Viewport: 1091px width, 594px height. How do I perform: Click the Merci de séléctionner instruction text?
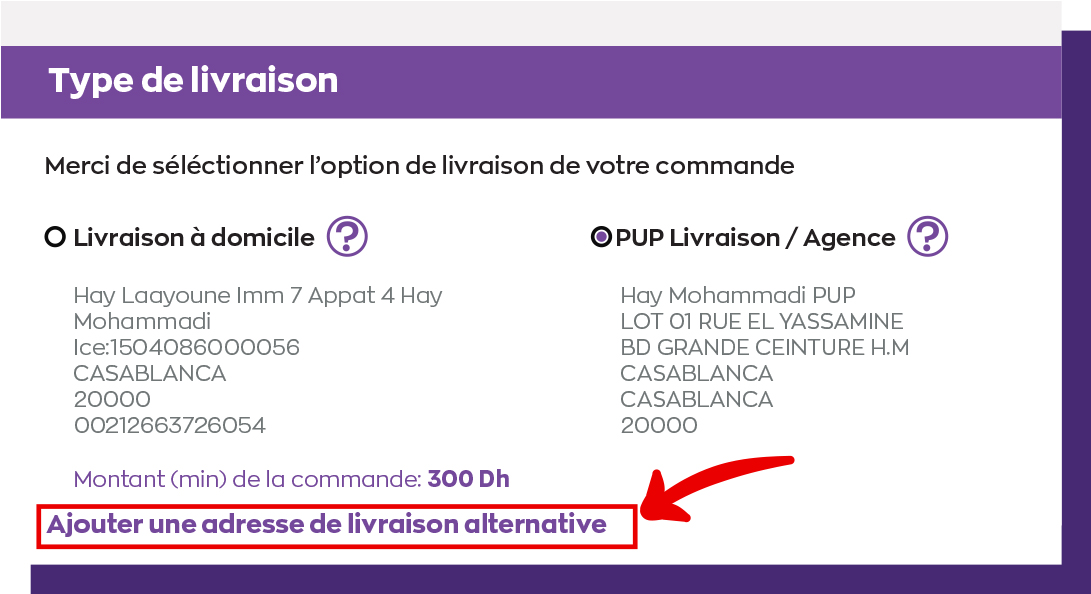420,166
